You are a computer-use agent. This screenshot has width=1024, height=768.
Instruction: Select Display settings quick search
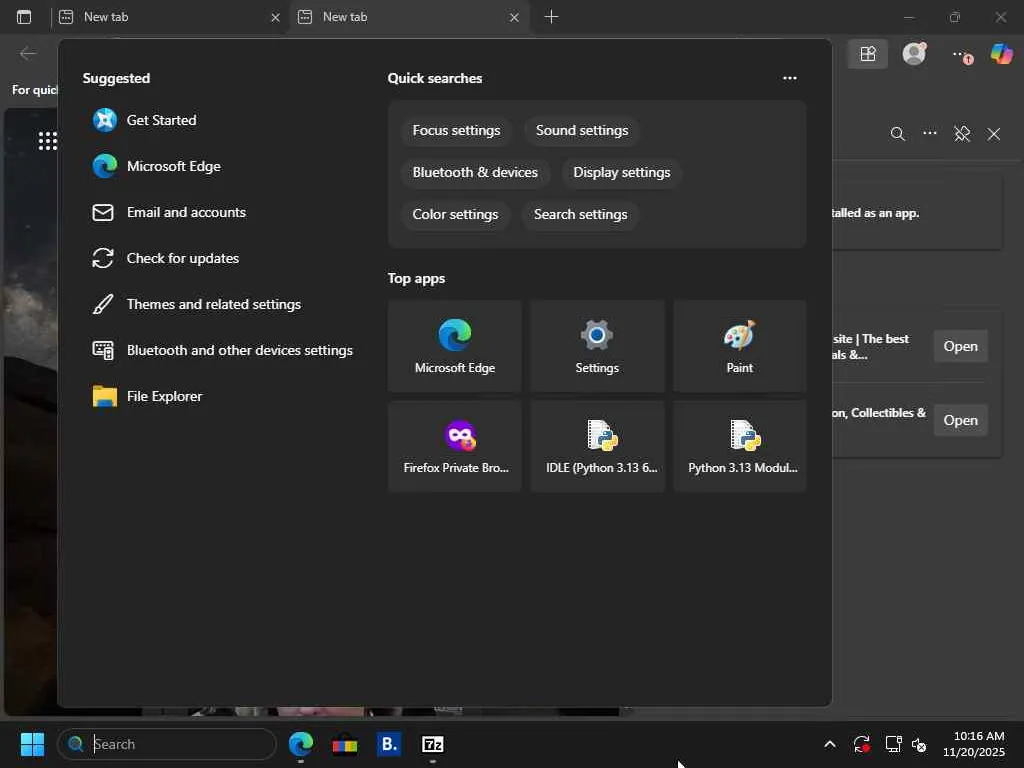[622, 172]
